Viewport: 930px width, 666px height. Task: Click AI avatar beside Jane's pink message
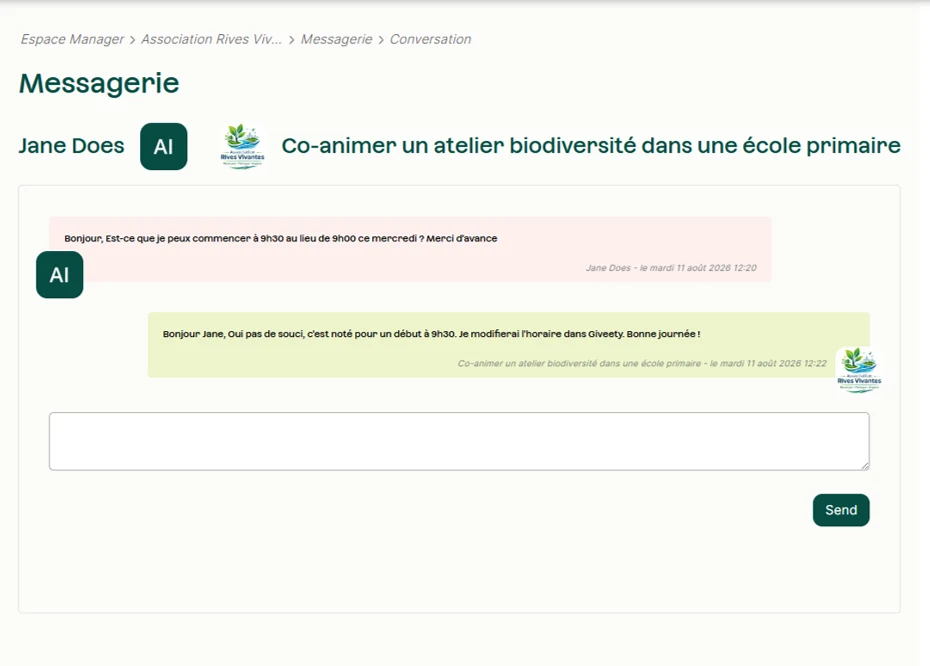pos(59,275)
